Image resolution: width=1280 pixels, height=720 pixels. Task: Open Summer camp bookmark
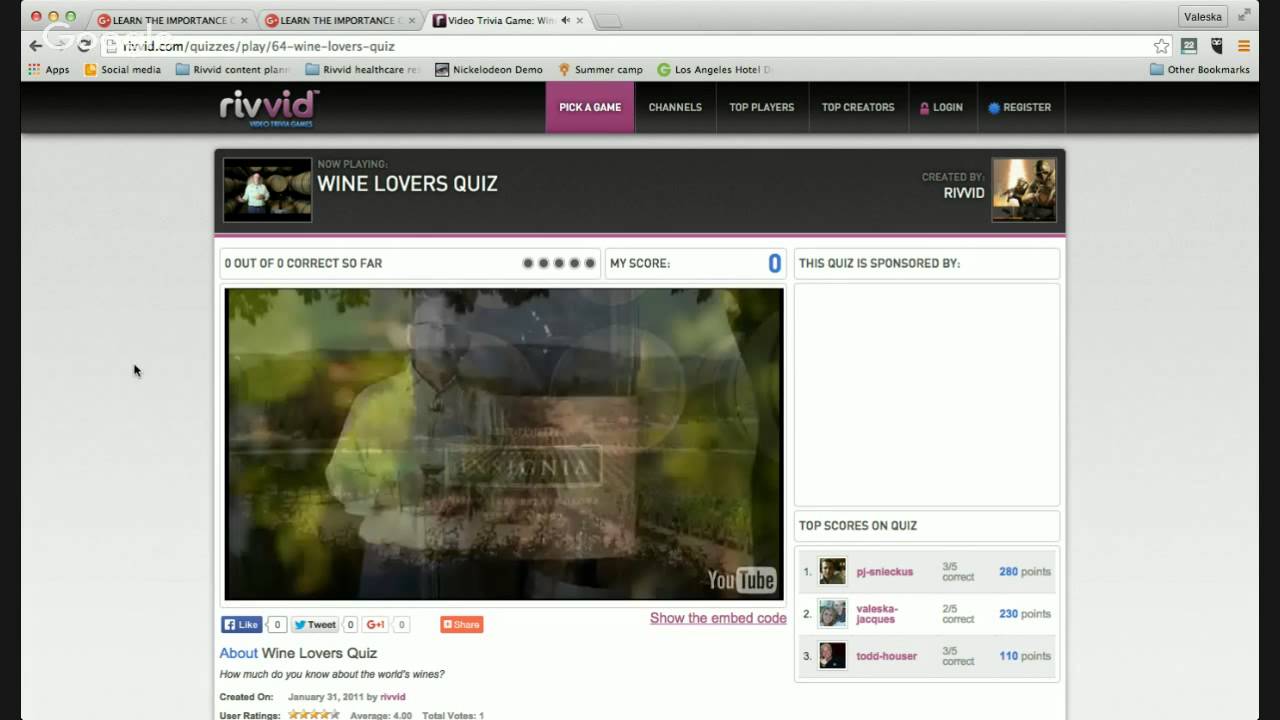click(x=600, y=70)
